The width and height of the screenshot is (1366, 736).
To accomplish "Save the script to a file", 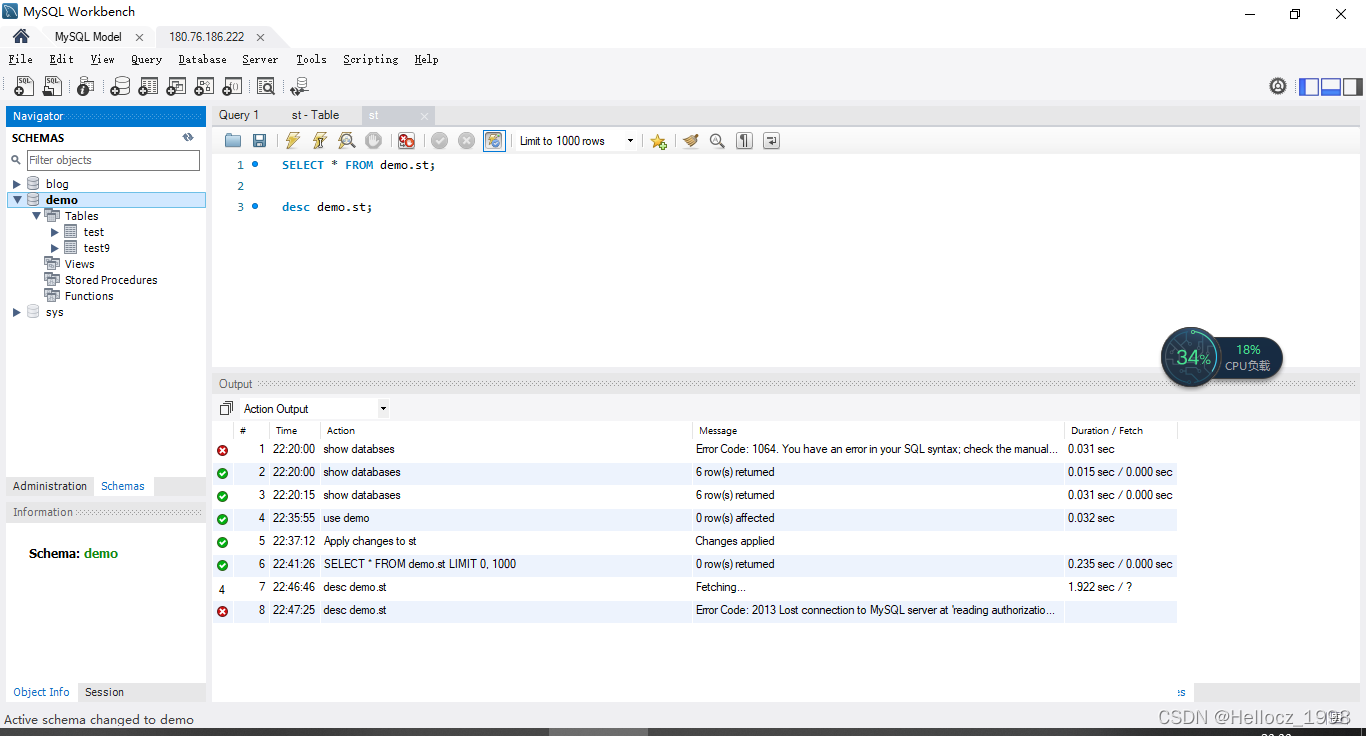I will tap(259, 141).
